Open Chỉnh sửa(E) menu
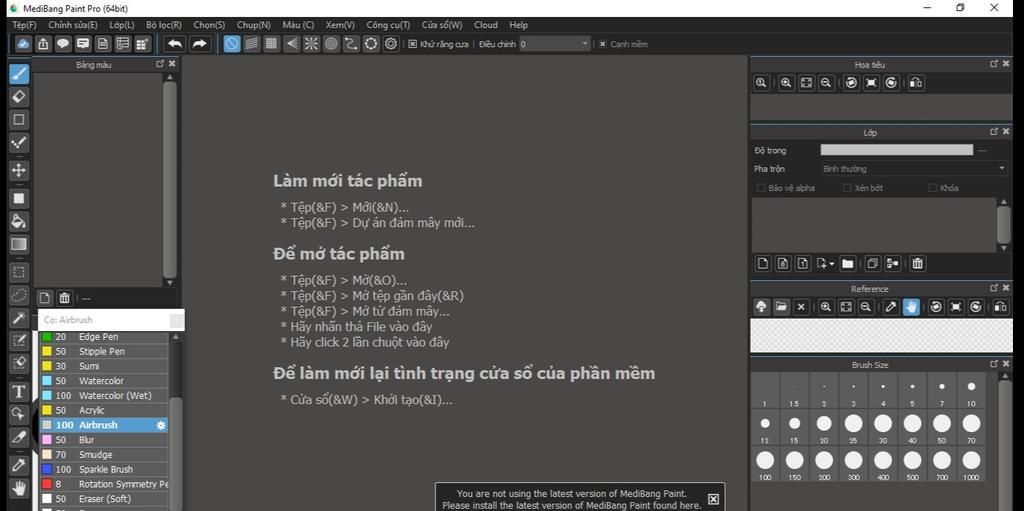1024x511 pixels. click(x=72, y=25)
